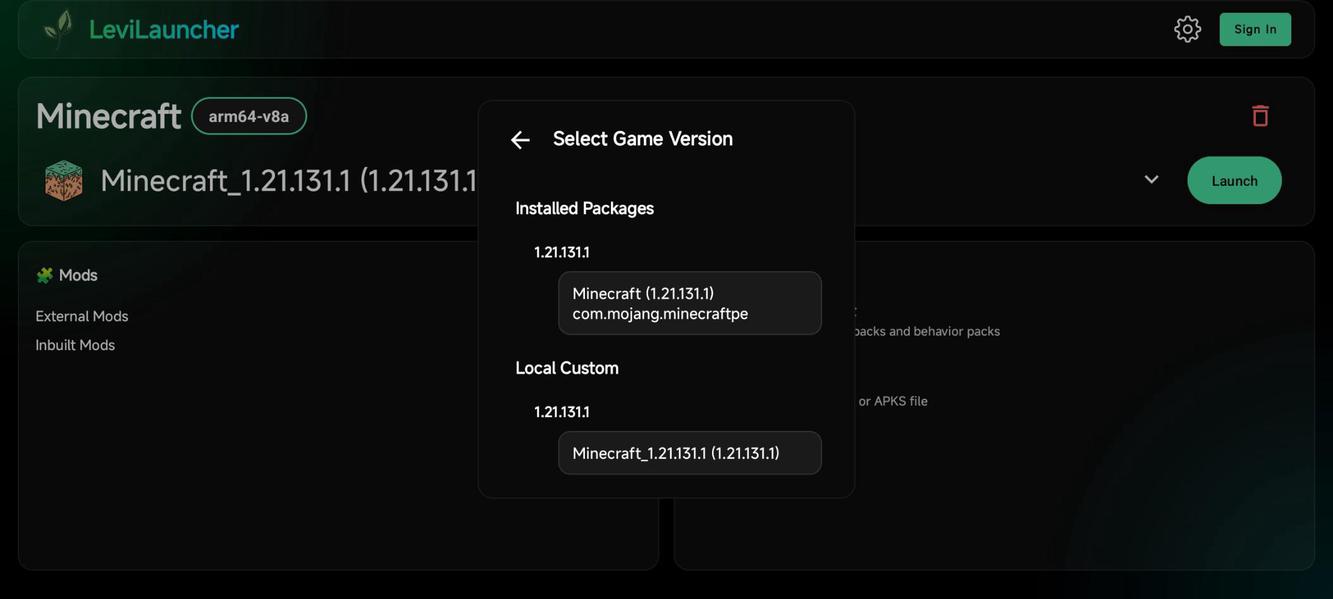Screen dimensions: 1333x599
Task: Click the LeviLauncher title text
Action: pyautogui.click(x=164, y=30)
